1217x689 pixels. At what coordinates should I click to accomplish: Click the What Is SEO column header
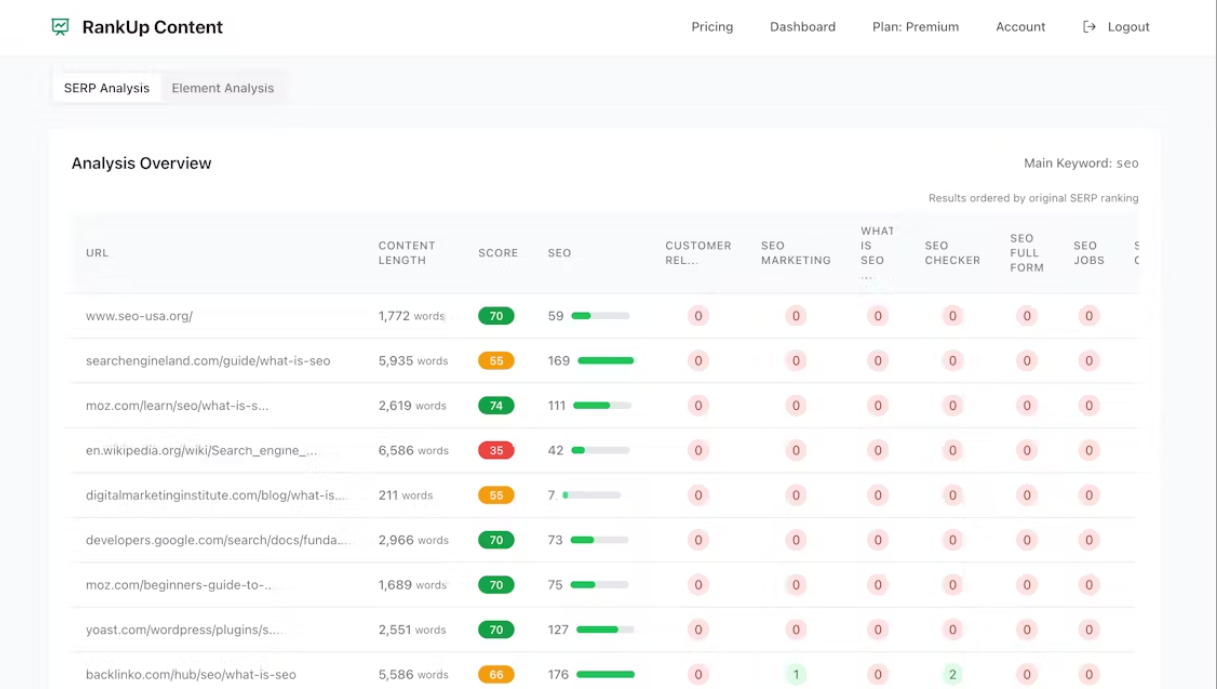point(878,253)
